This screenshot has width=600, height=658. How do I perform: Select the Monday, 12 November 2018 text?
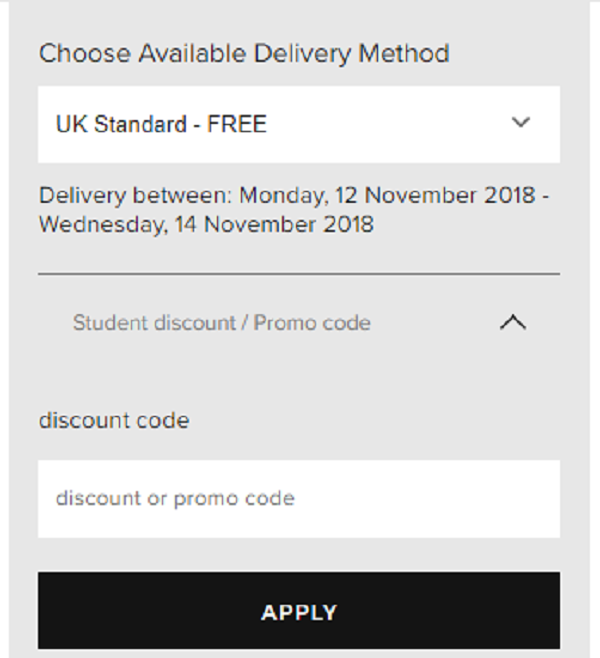[387, 196]
